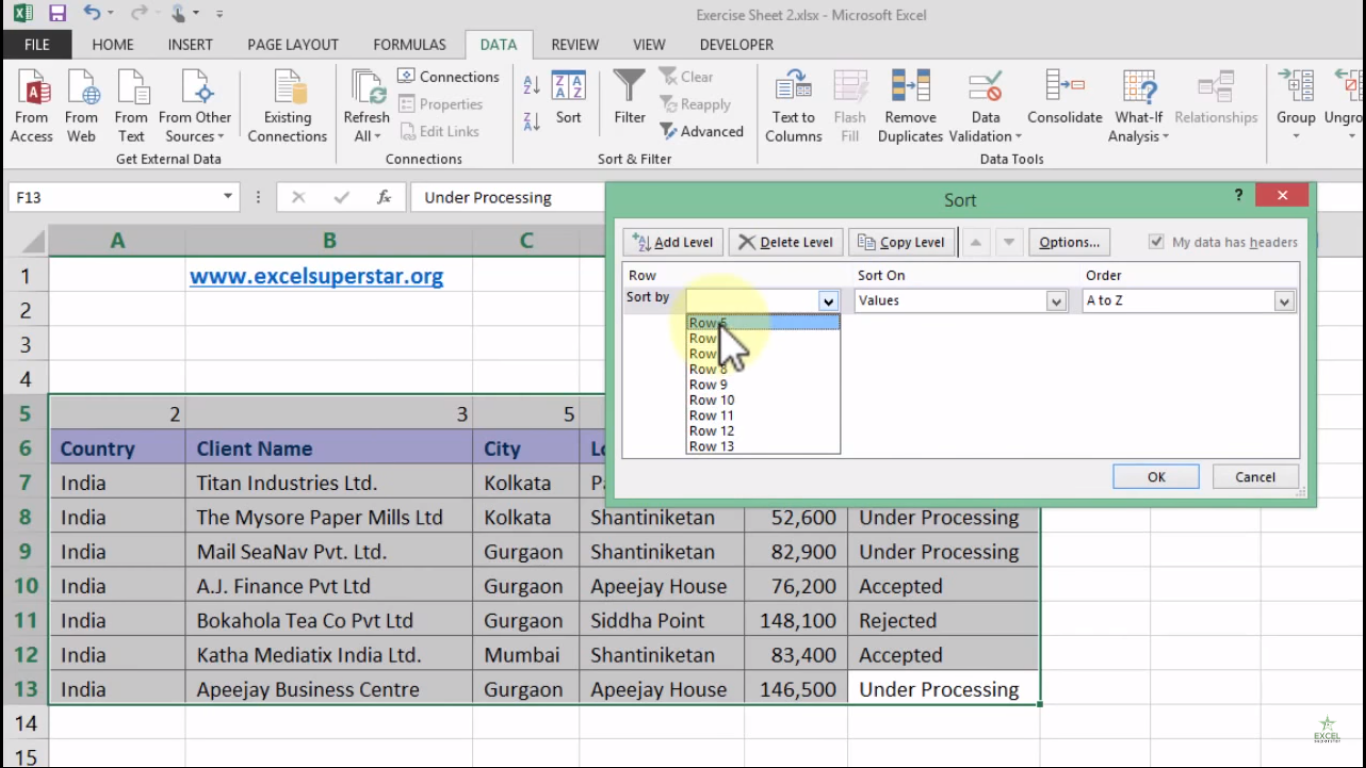Select column B header
Viewport: 1366px width, 768px height.
click(329, 240)
